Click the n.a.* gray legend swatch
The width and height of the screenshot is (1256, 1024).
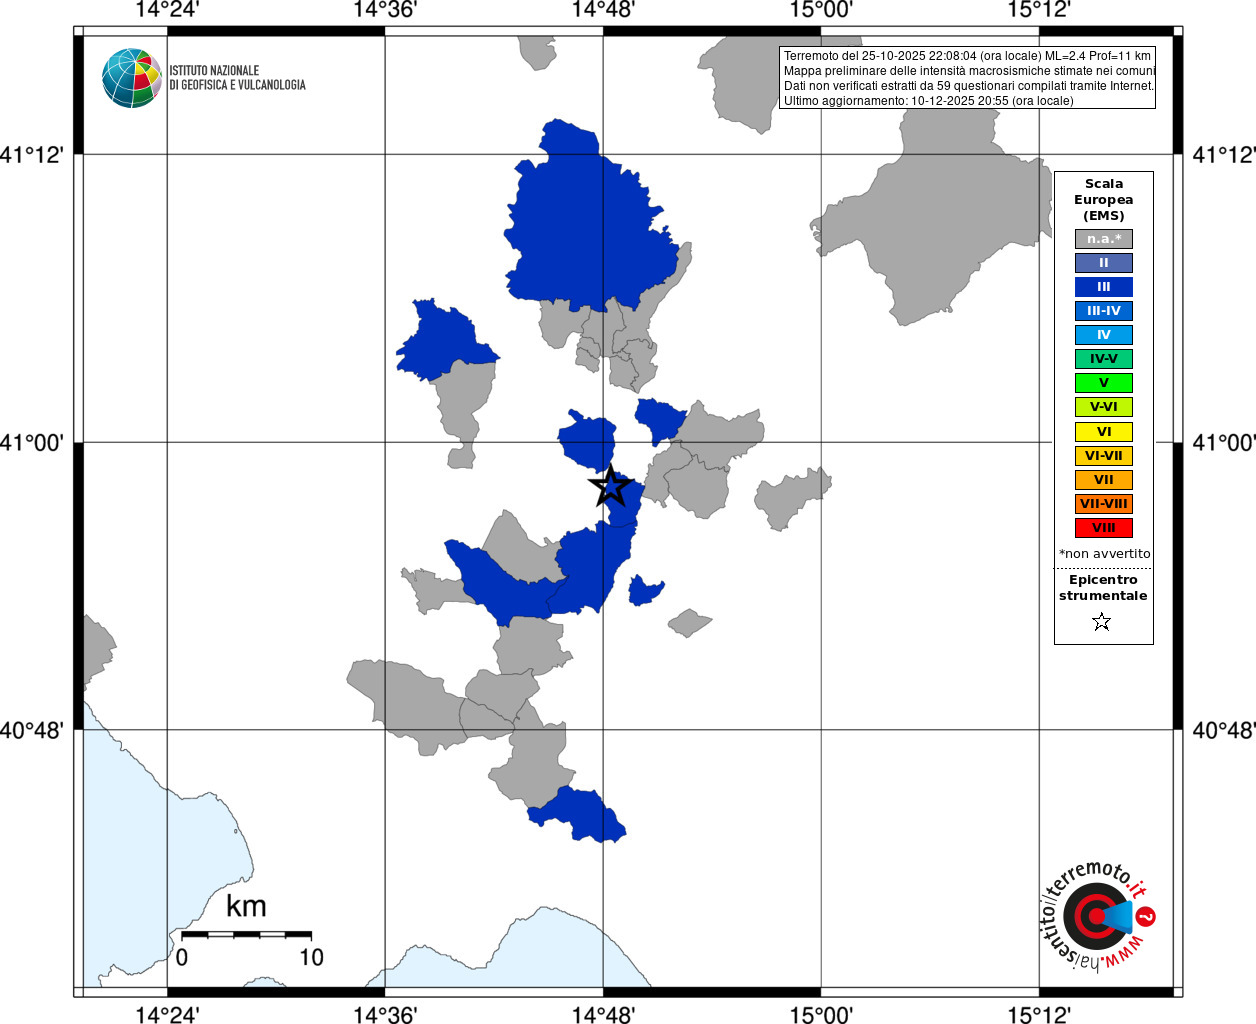click(x=1104, y=239)
